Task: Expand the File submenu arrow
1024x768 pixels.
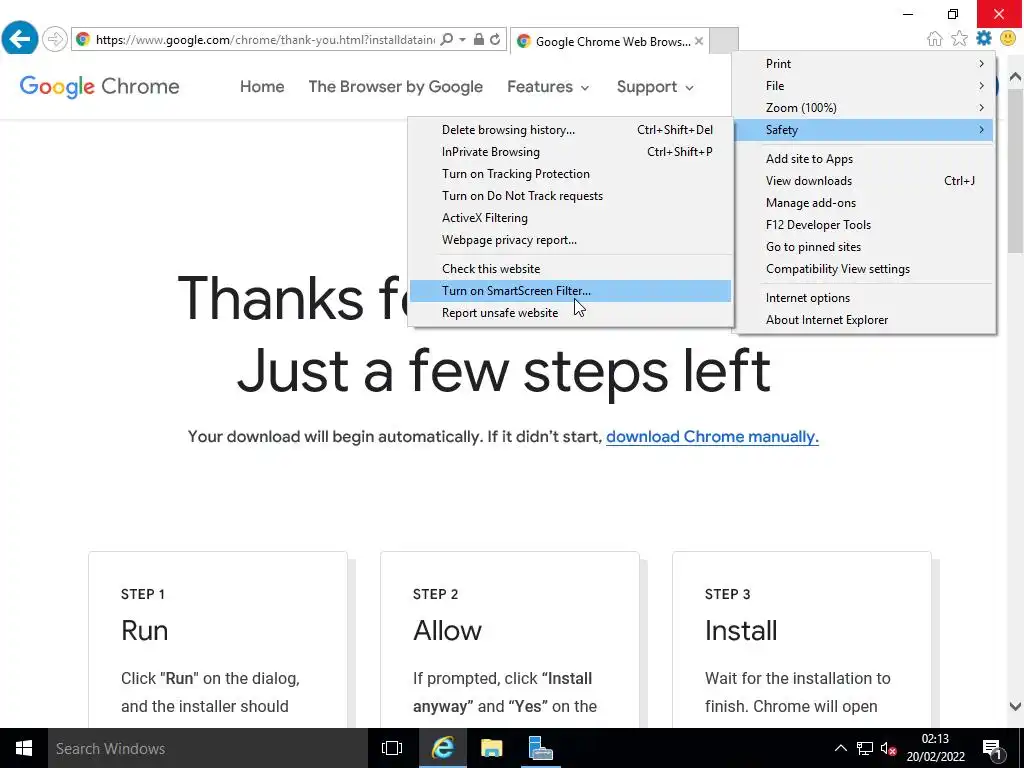Action: point(981,86)
